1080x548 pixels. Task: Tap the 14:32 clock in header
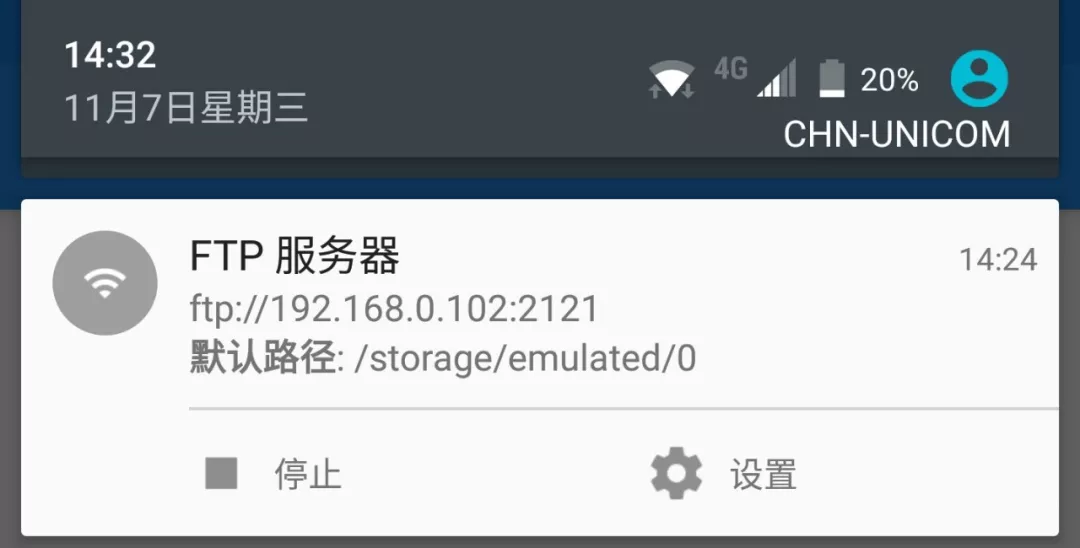[110, 54]
